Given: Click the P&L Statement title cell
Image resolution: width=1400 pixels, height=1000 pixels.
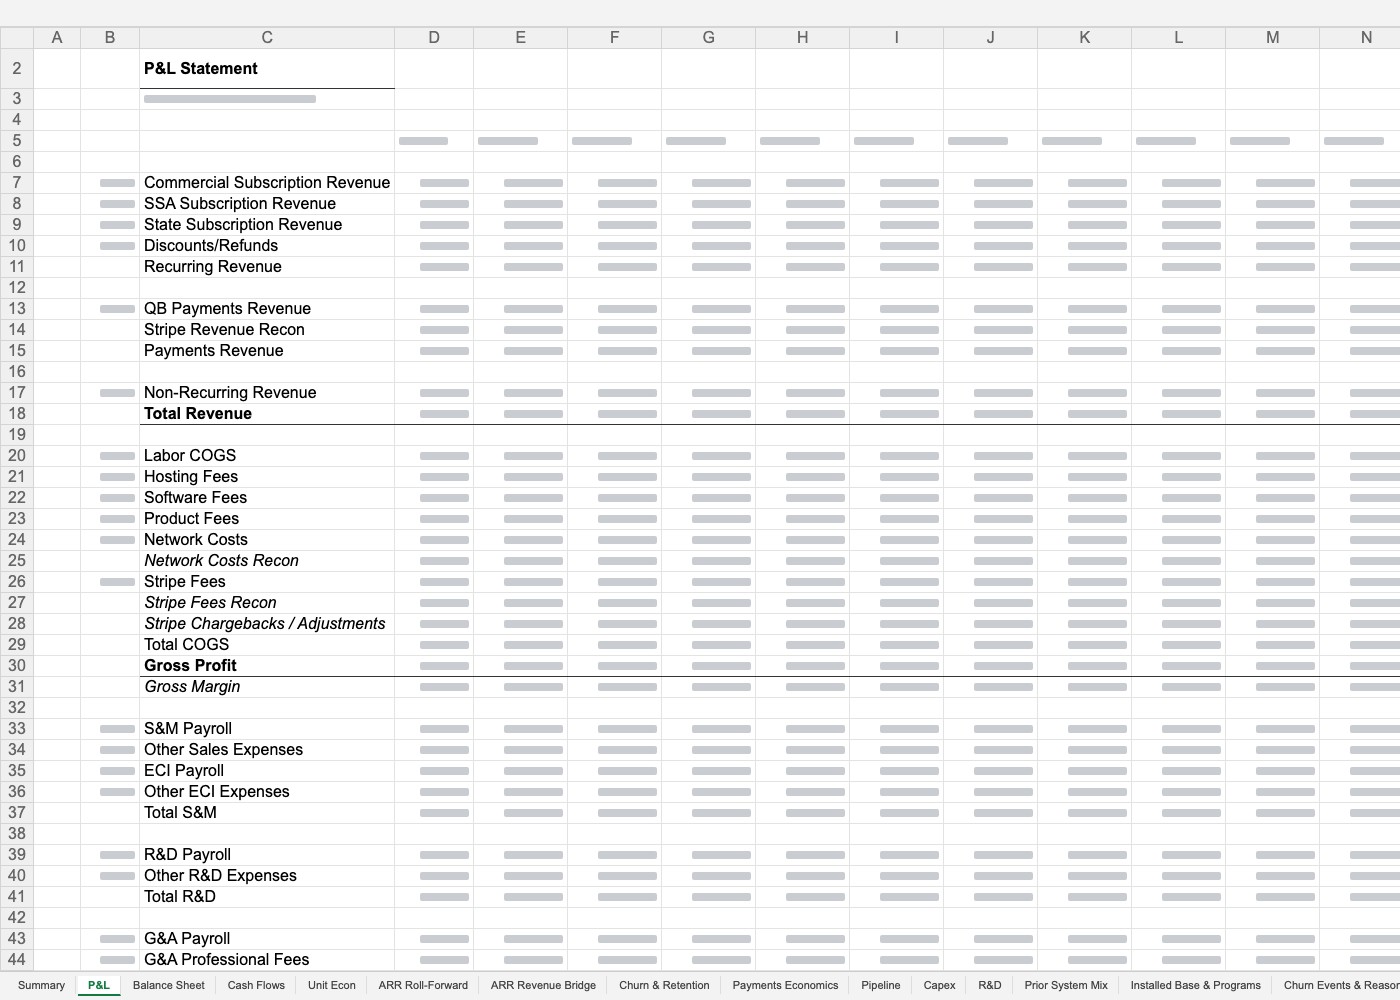Looking at the screenshot, I should (267, 69).
